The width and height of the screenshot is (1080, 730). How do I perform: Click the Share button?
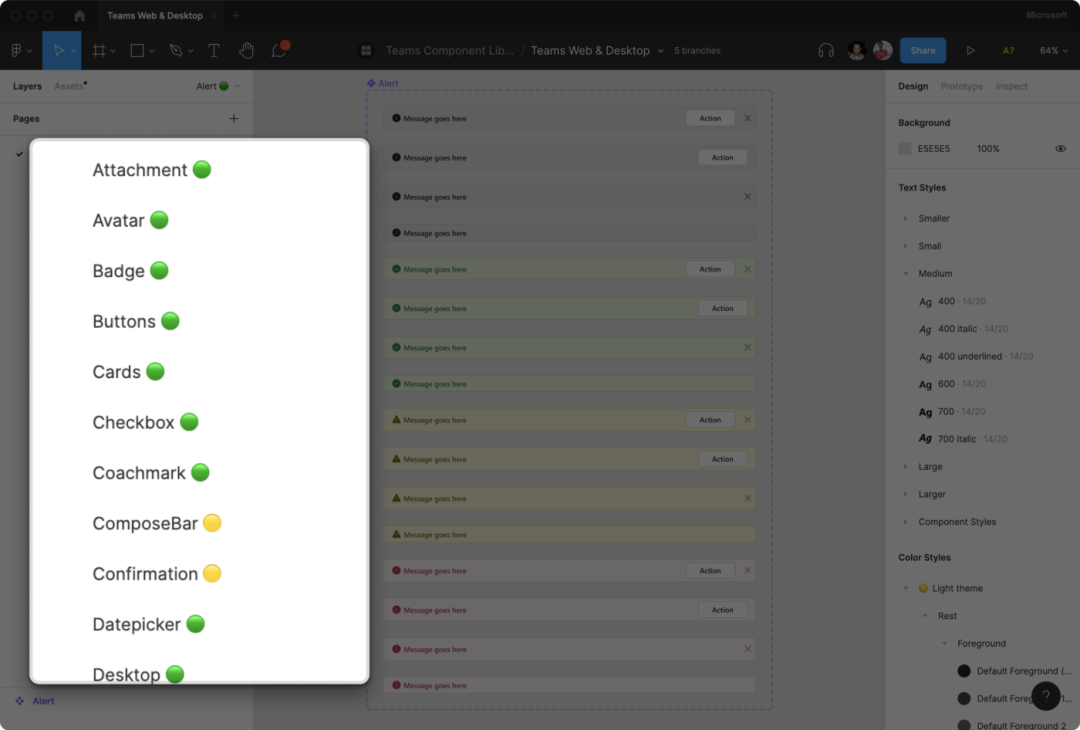pos(922,50)
